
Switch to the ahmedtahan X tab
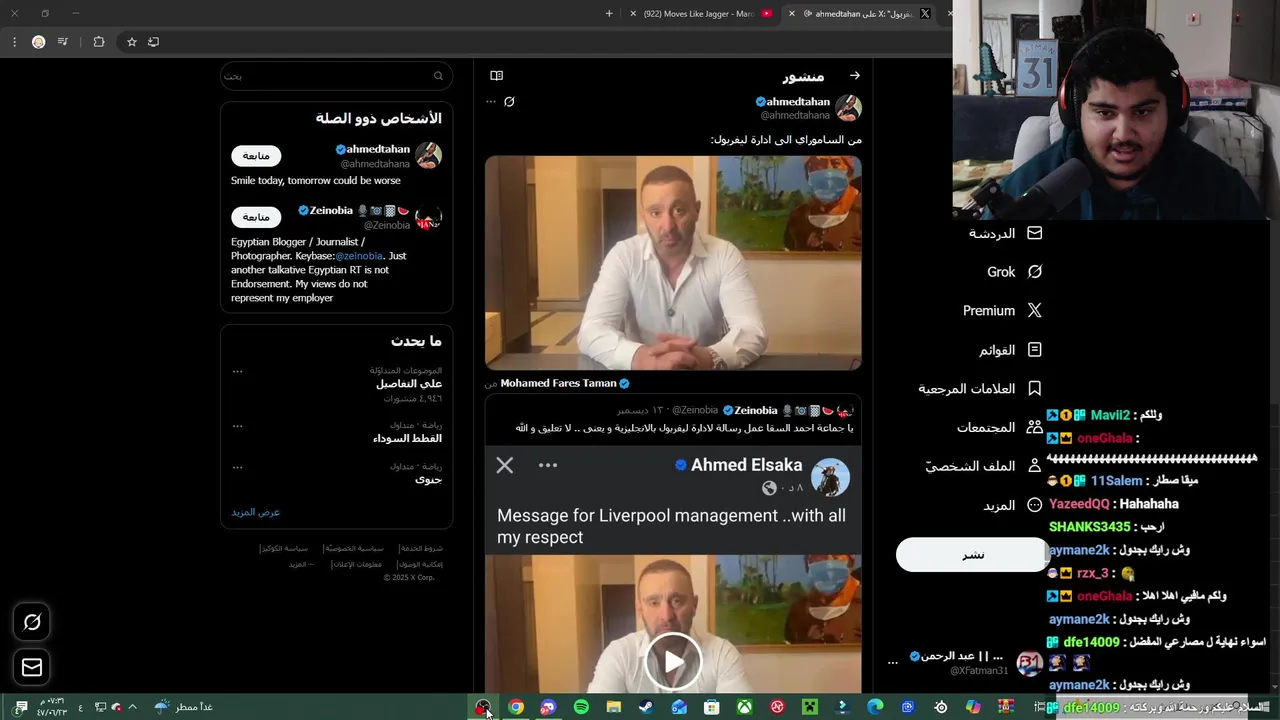pos(863,13)
